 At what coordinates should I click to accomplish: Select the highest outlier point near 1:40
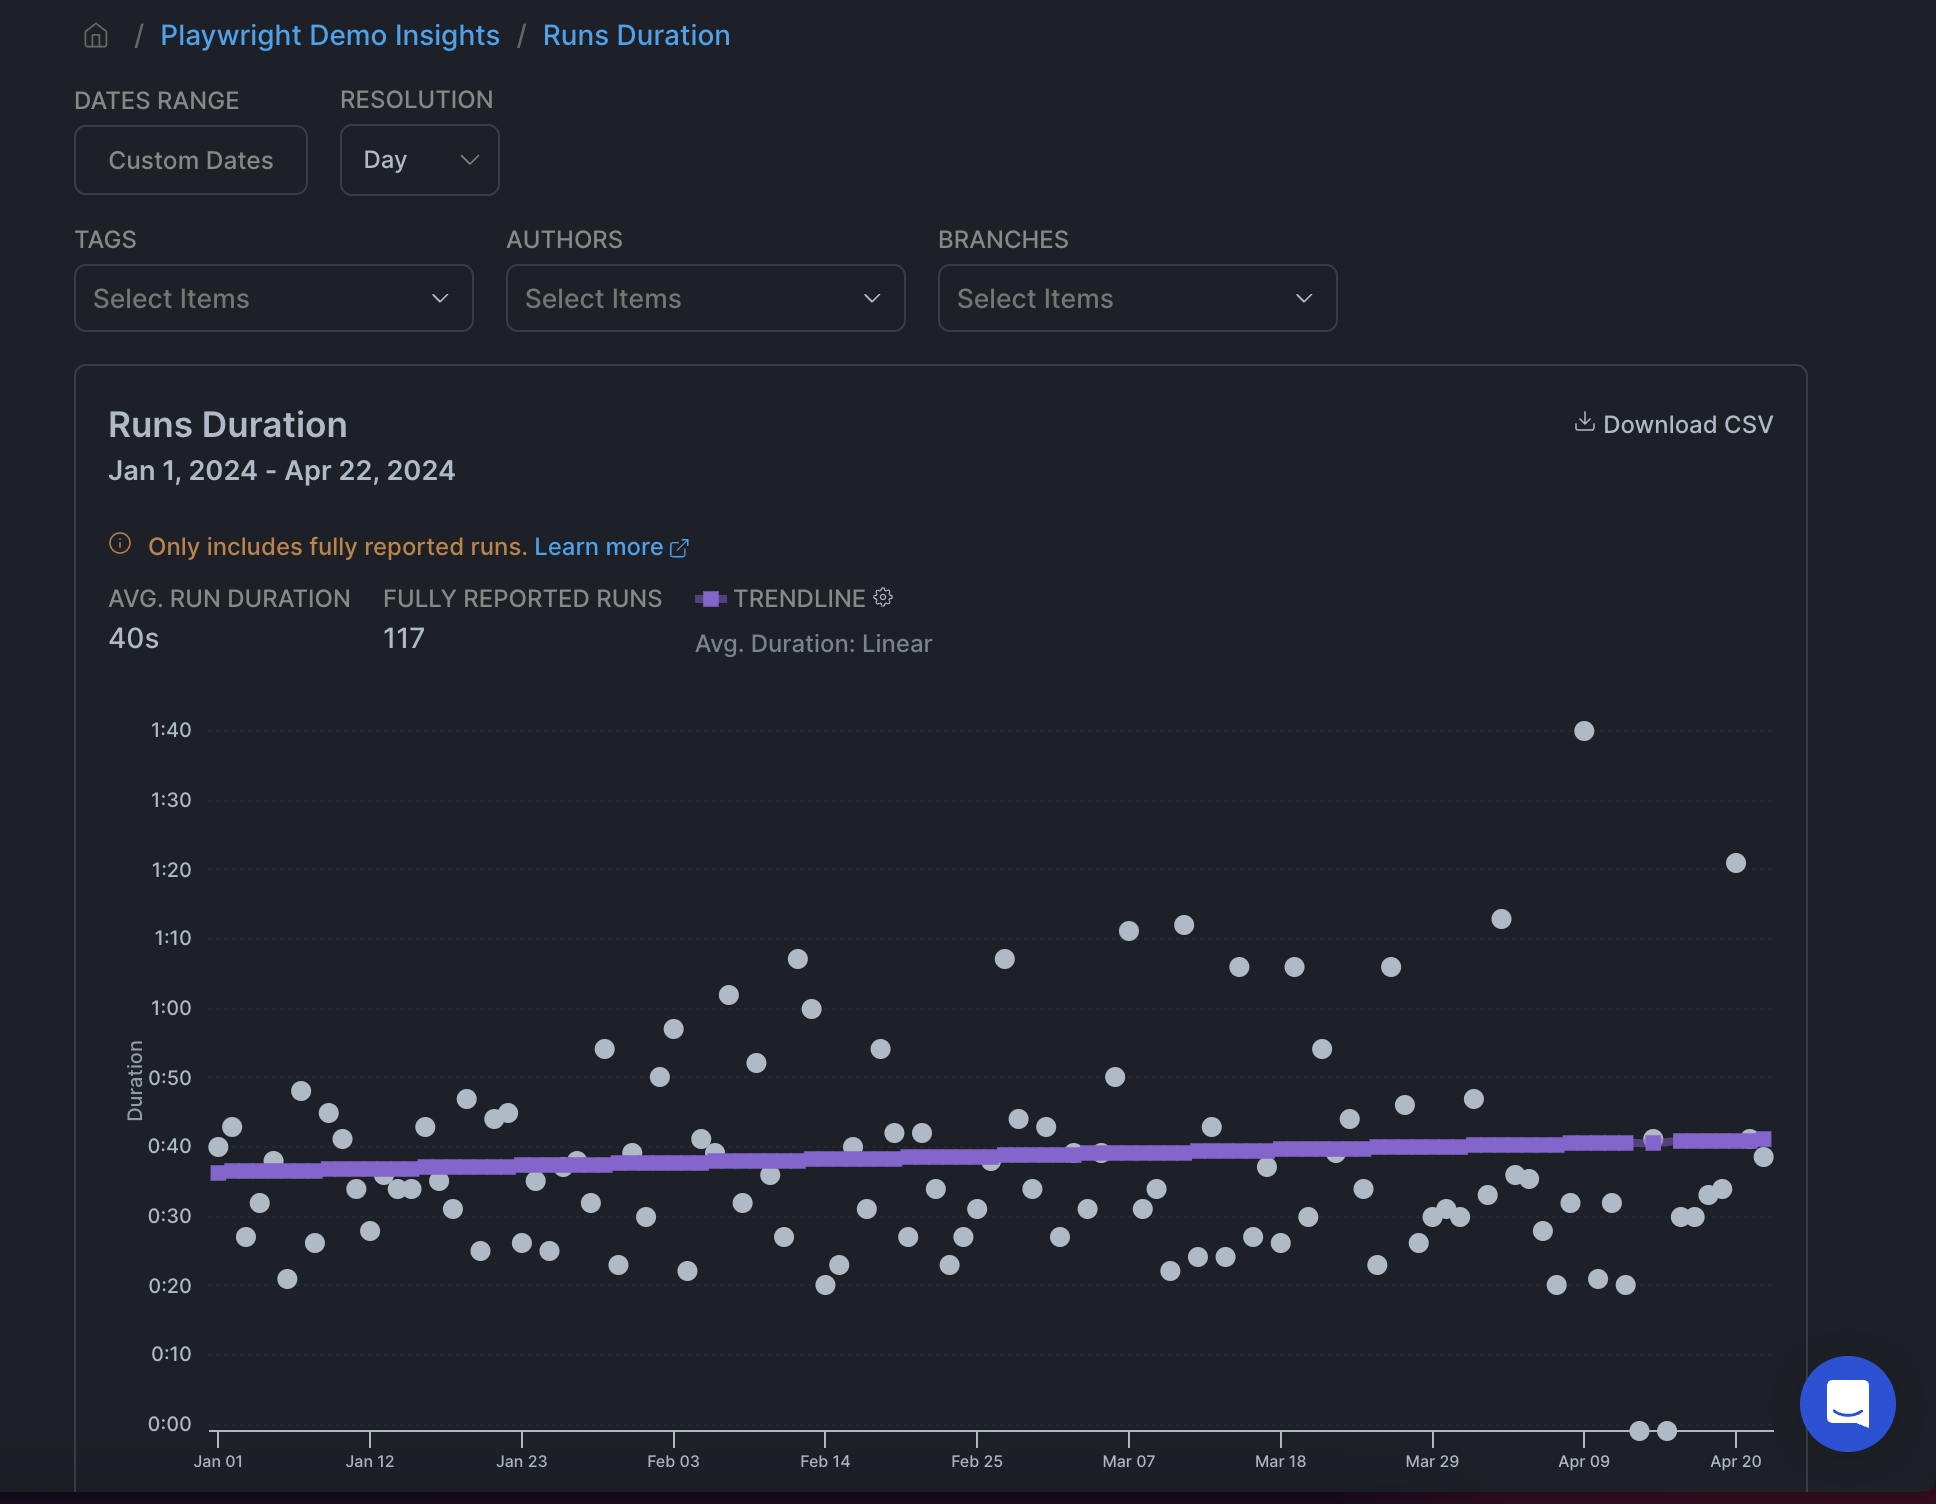1584,730
